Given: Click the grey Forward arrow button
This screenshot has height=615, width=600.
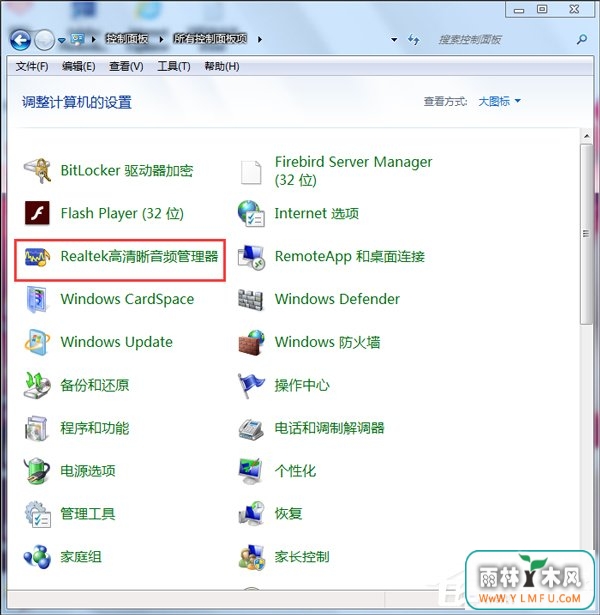Looking at the screenshot, I should pyautogui.click(x=44, y=40).
